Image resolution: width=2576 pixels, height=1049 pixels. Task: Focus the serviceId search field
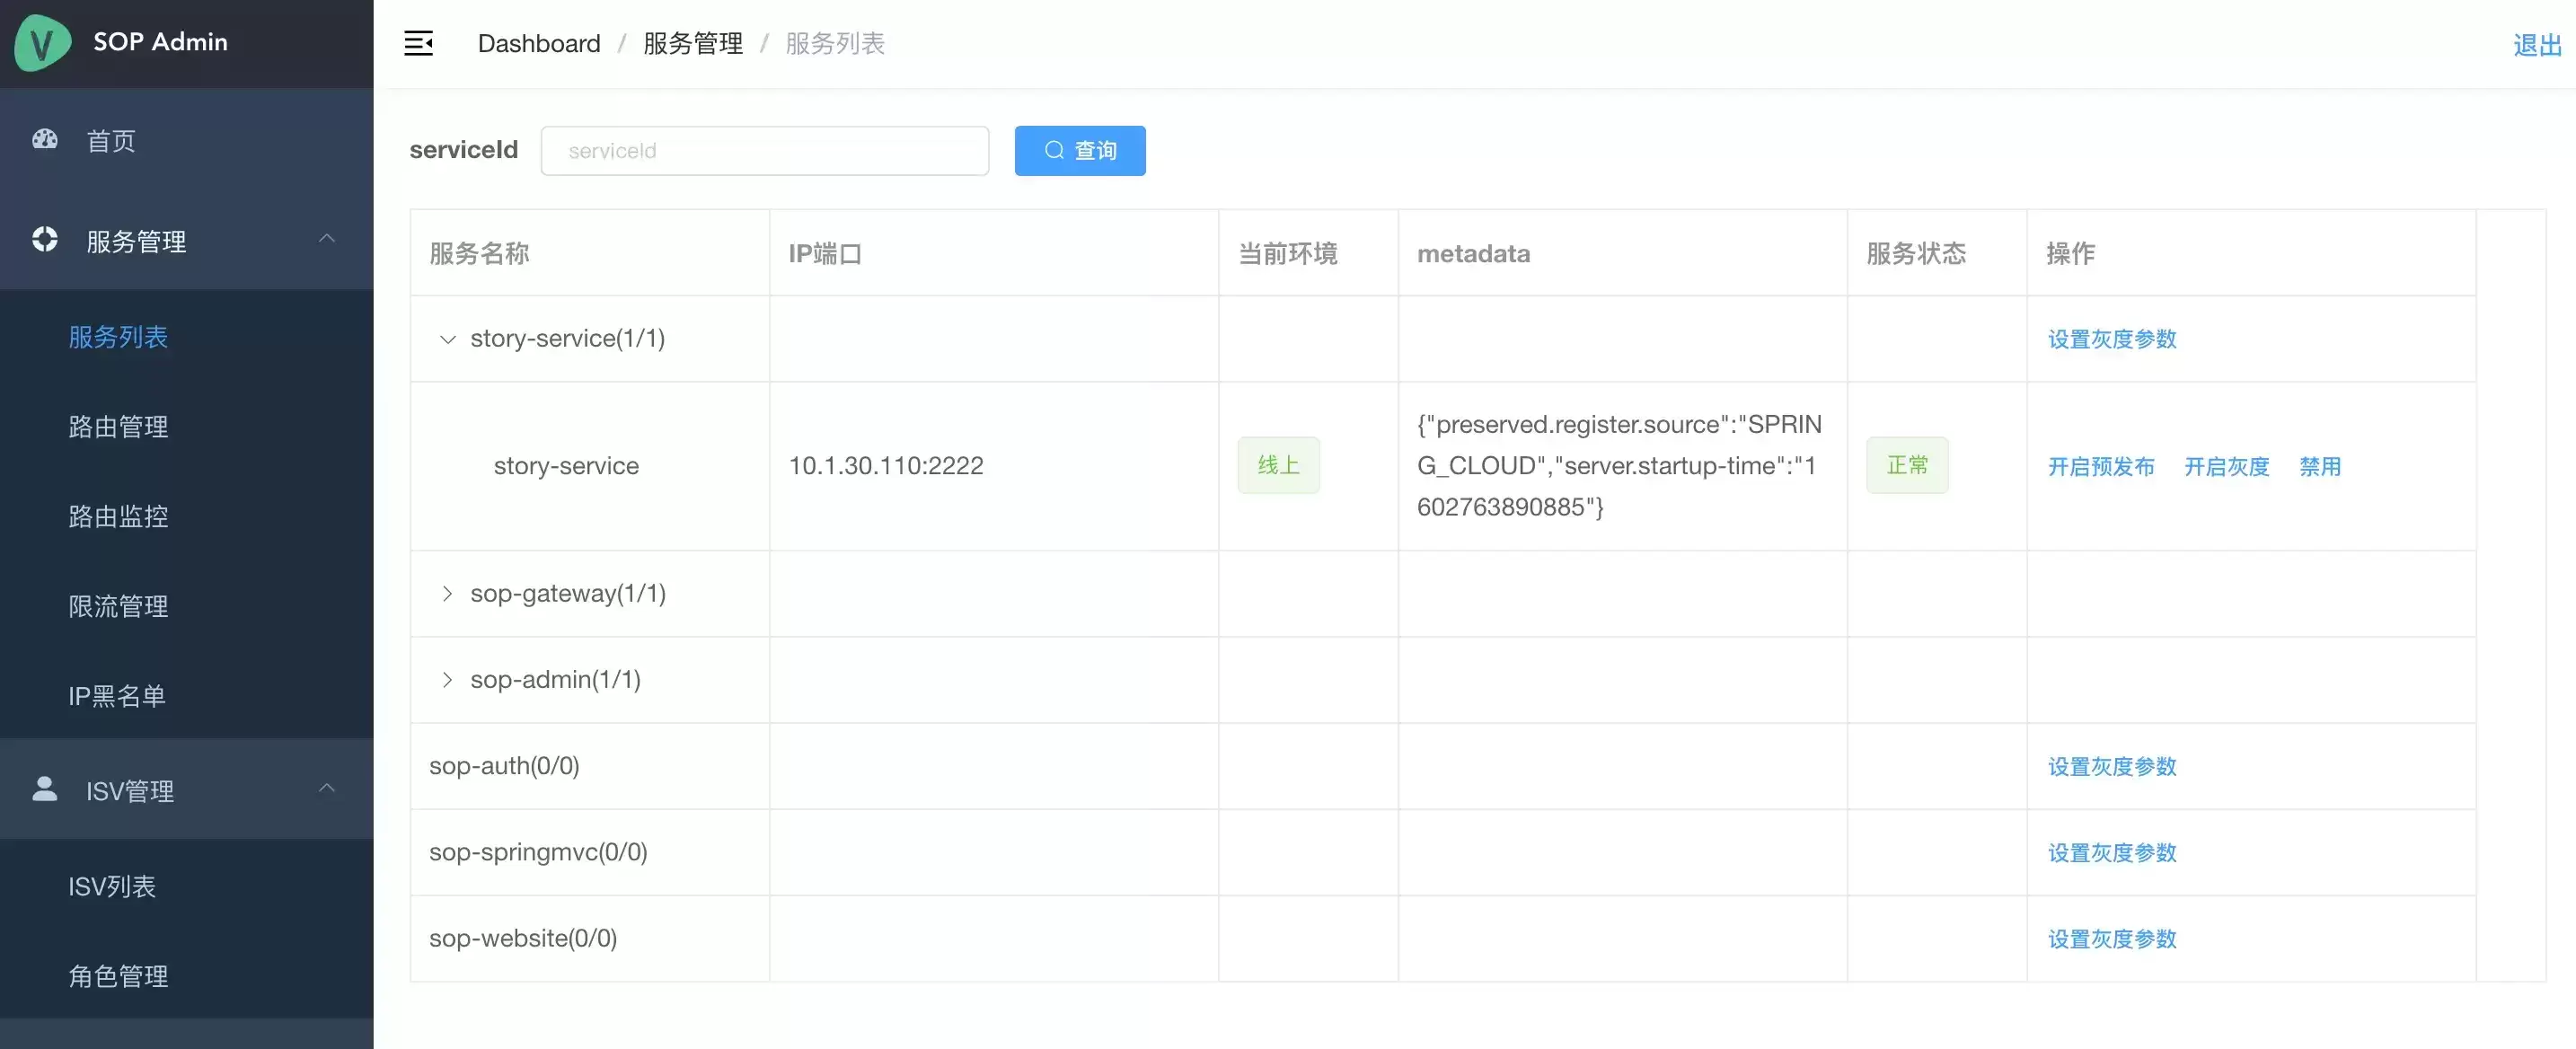click(x=765, y=150)
